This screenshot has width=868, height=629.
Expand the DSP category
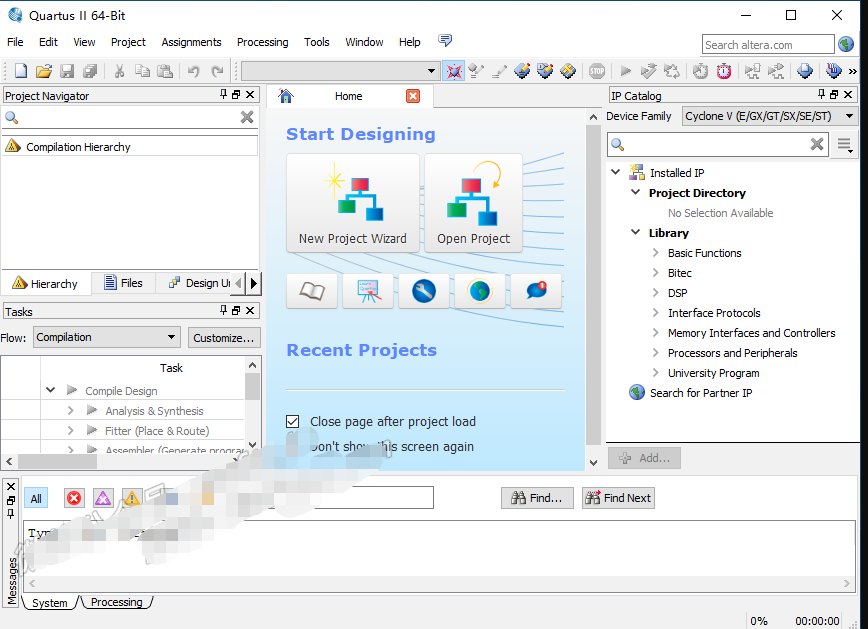coord(655,292)
